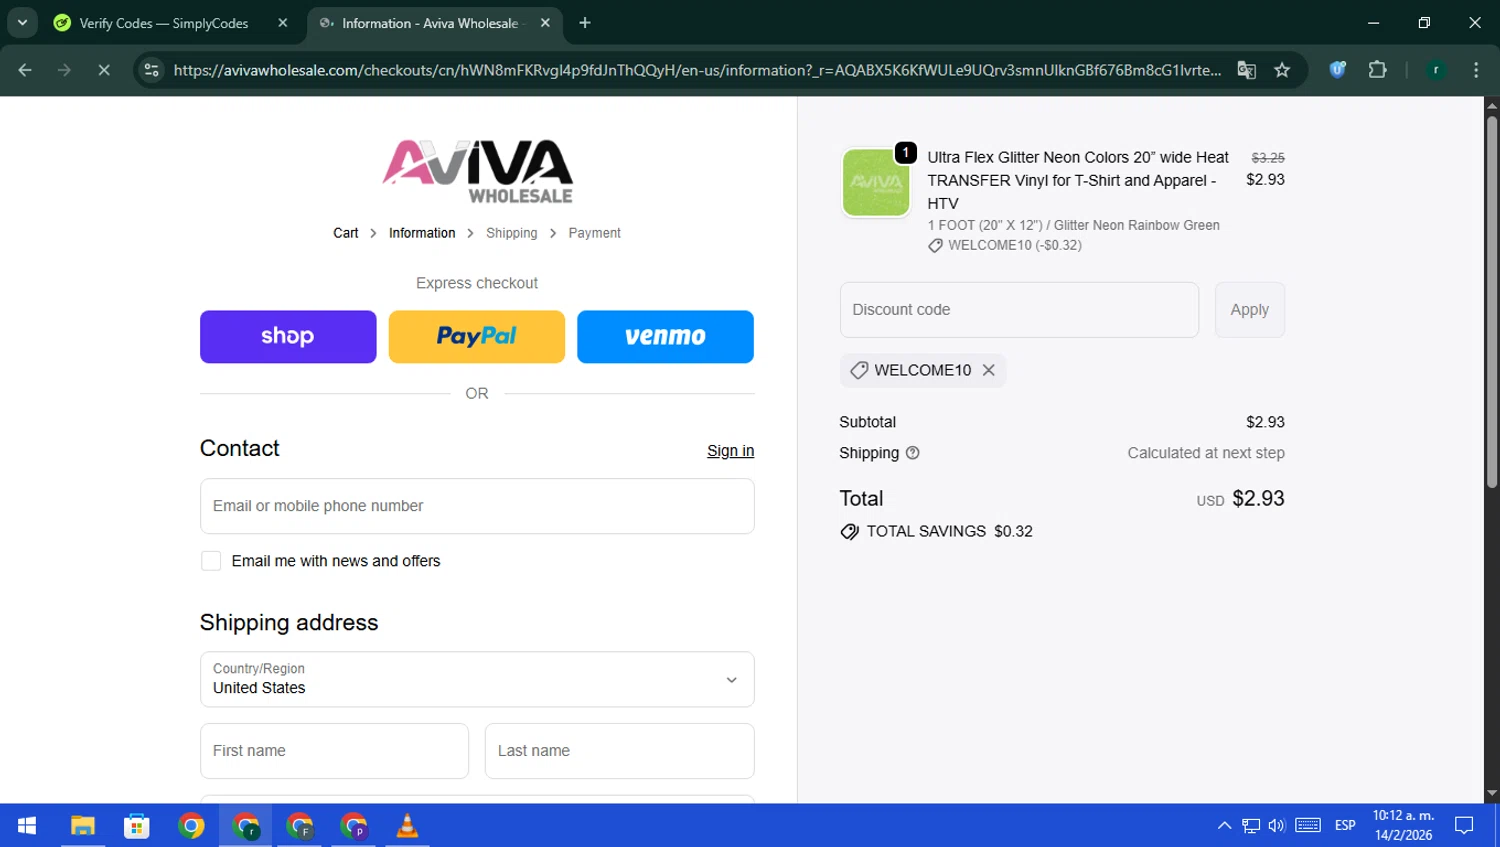1500x847 pixels.
Task: Check out with Venmo
Action: [x=665, y=337]
